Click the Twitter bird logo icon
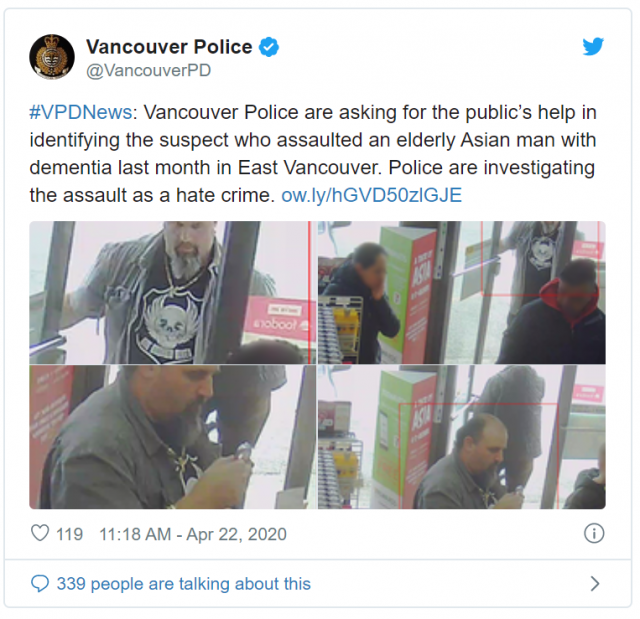Screen dimensions: 640x619 pos(593,46)
